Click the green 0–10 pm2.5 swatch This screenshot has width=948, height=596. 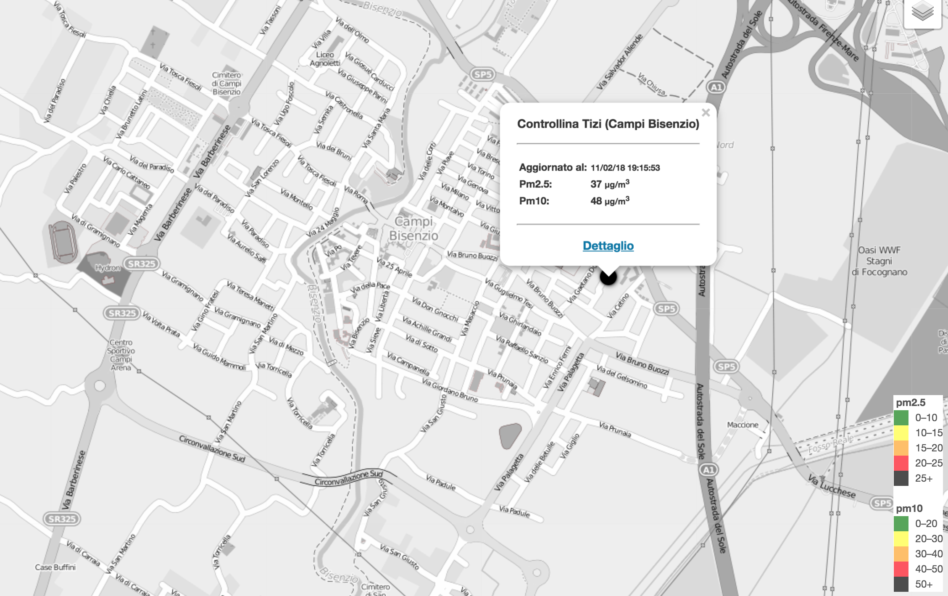(x=901, y=418)
